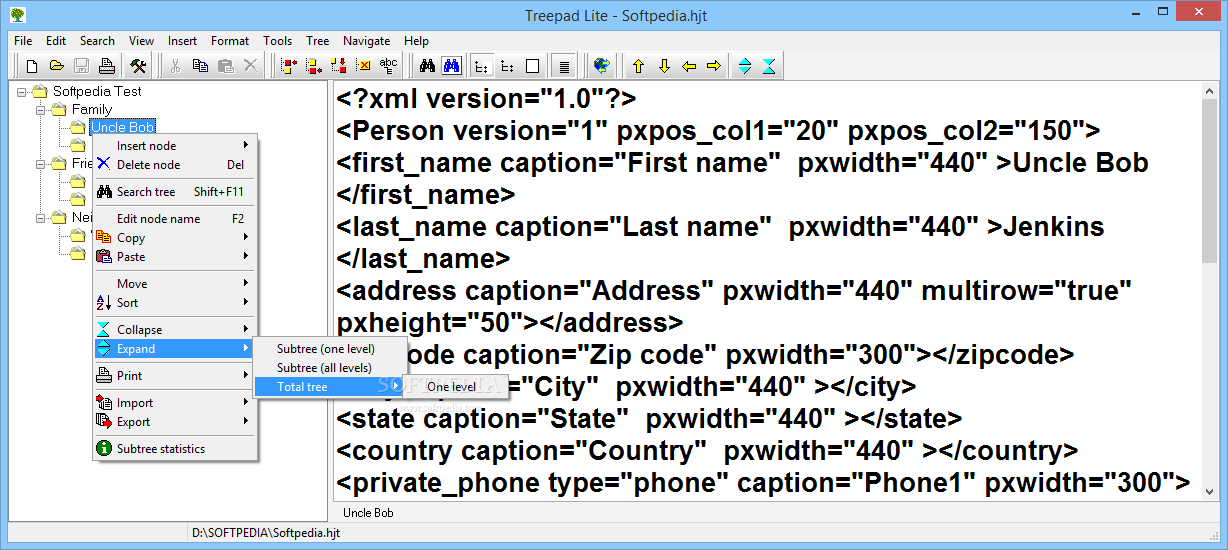Toggle the second tree view layout button

507,66
